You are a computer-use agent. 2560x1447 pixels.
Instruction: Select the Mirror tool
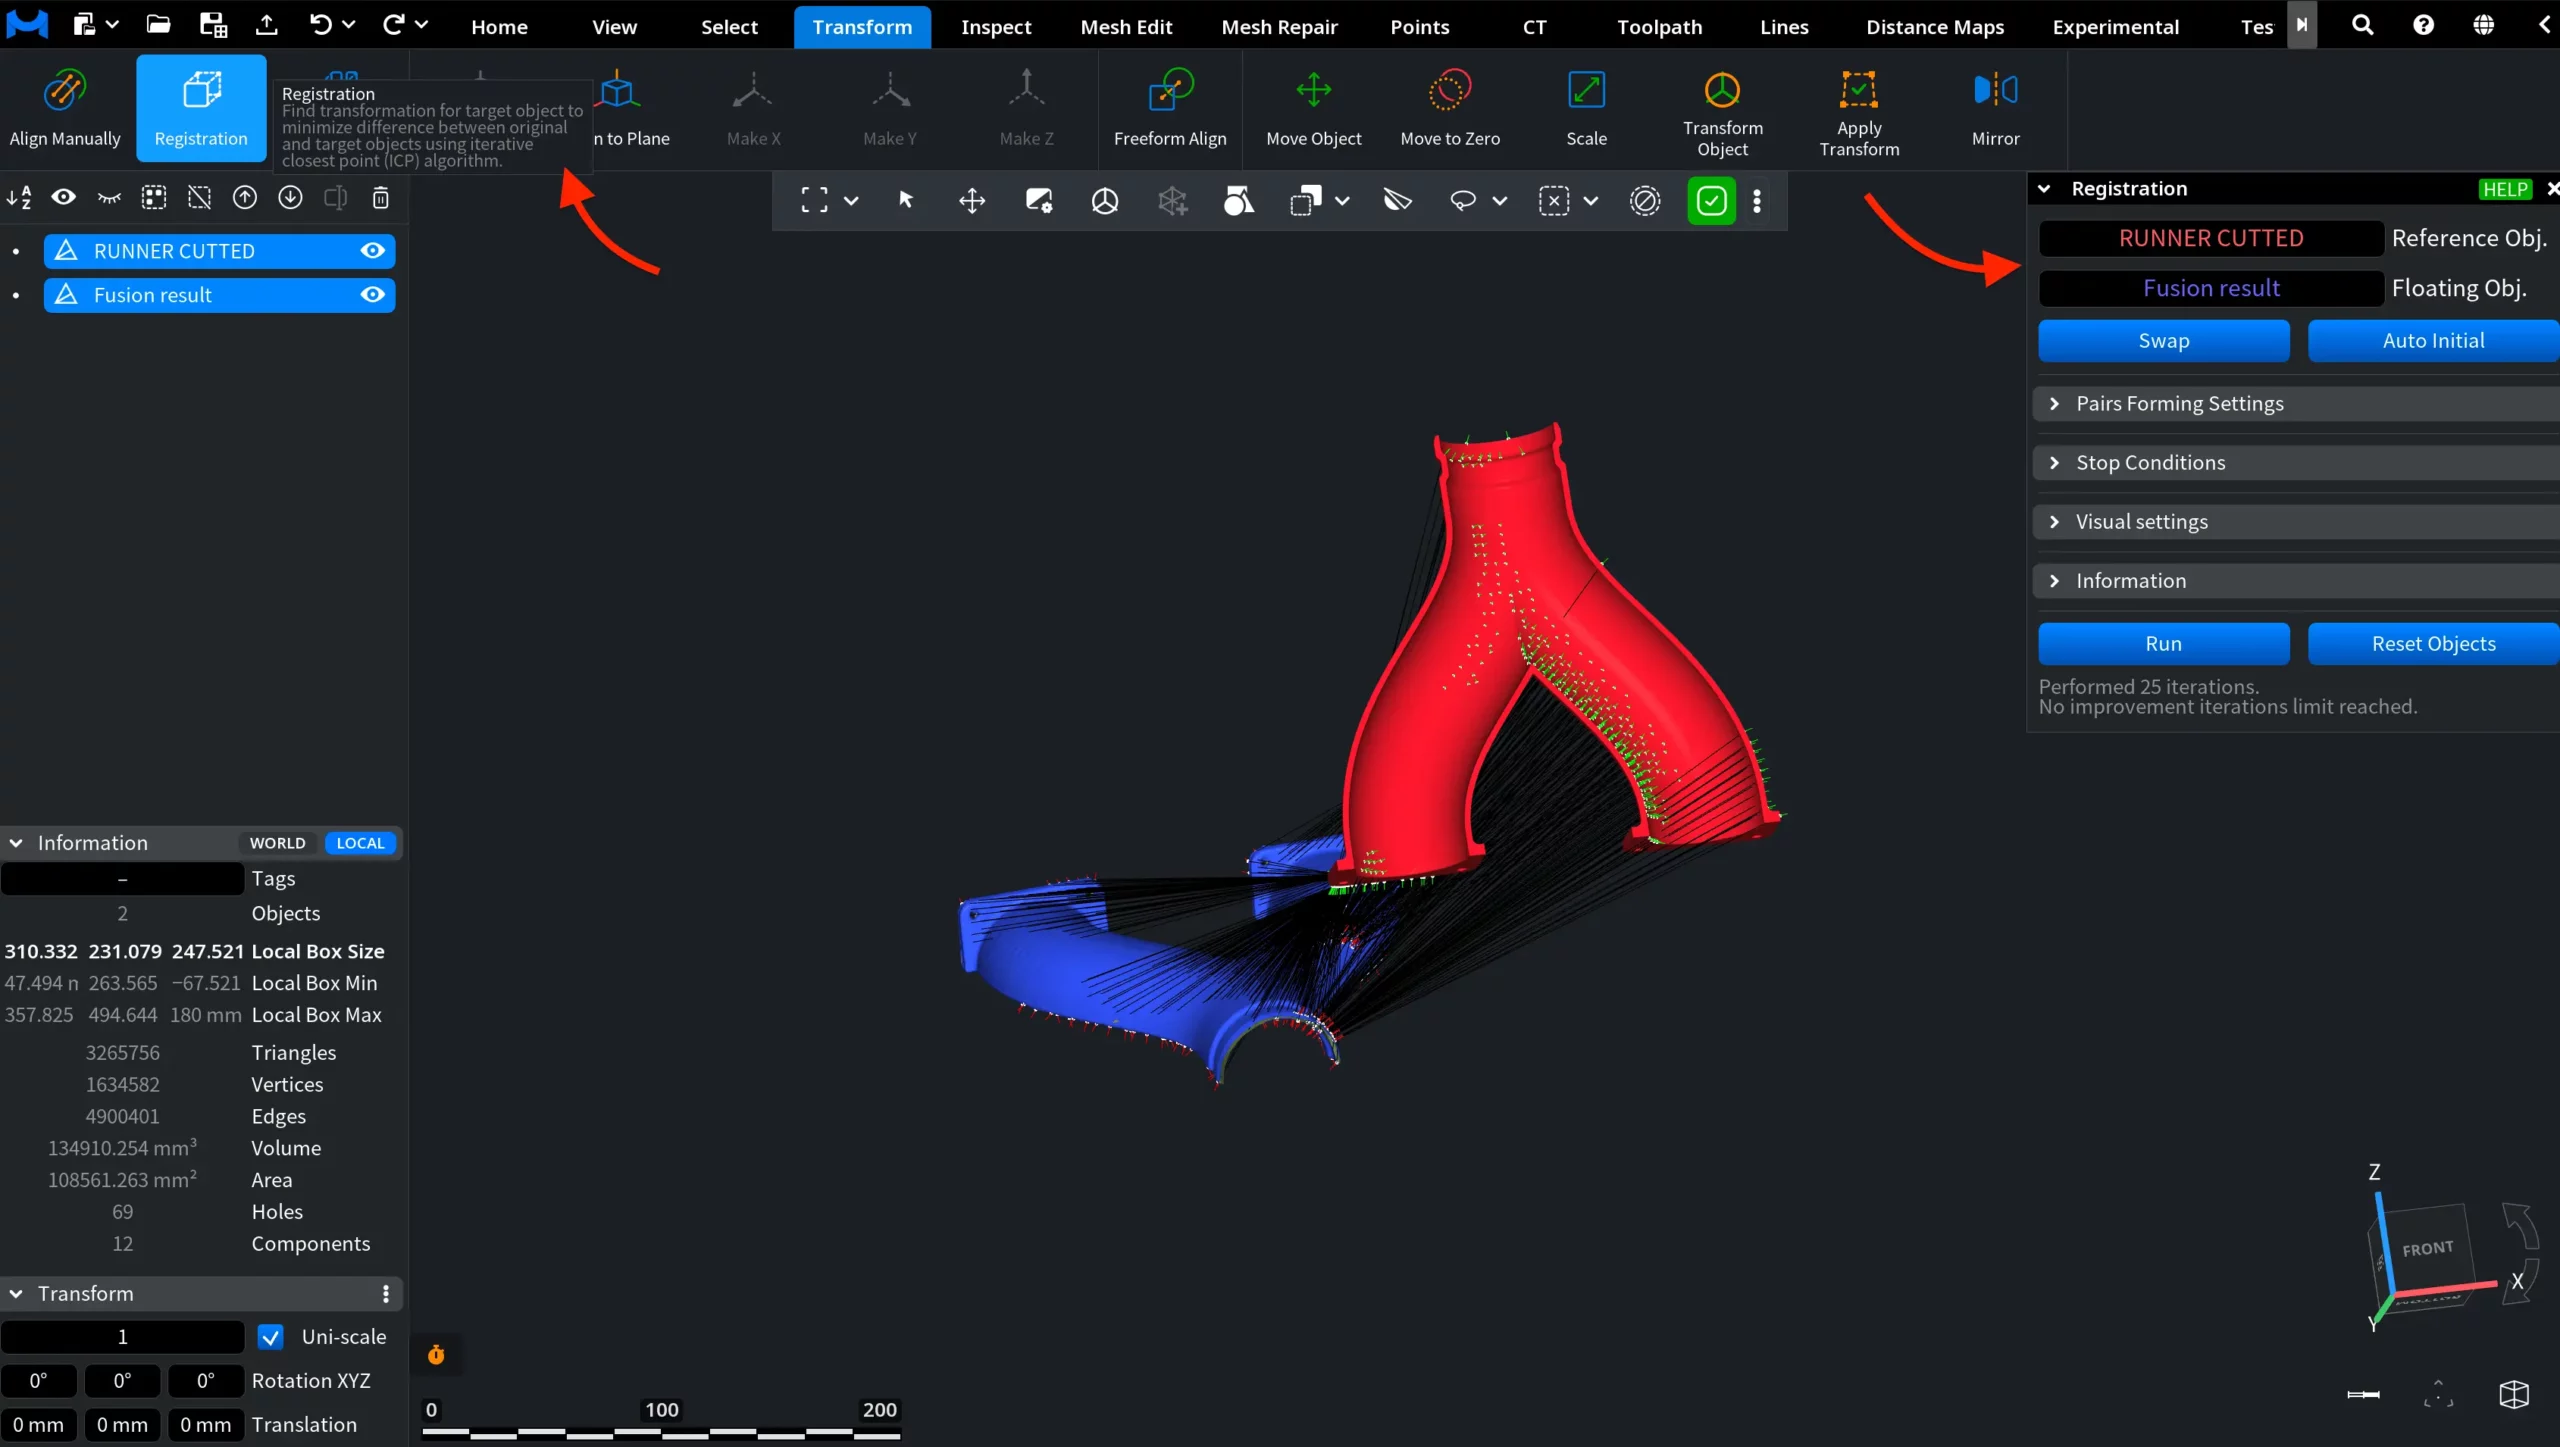coord(1995,108)
